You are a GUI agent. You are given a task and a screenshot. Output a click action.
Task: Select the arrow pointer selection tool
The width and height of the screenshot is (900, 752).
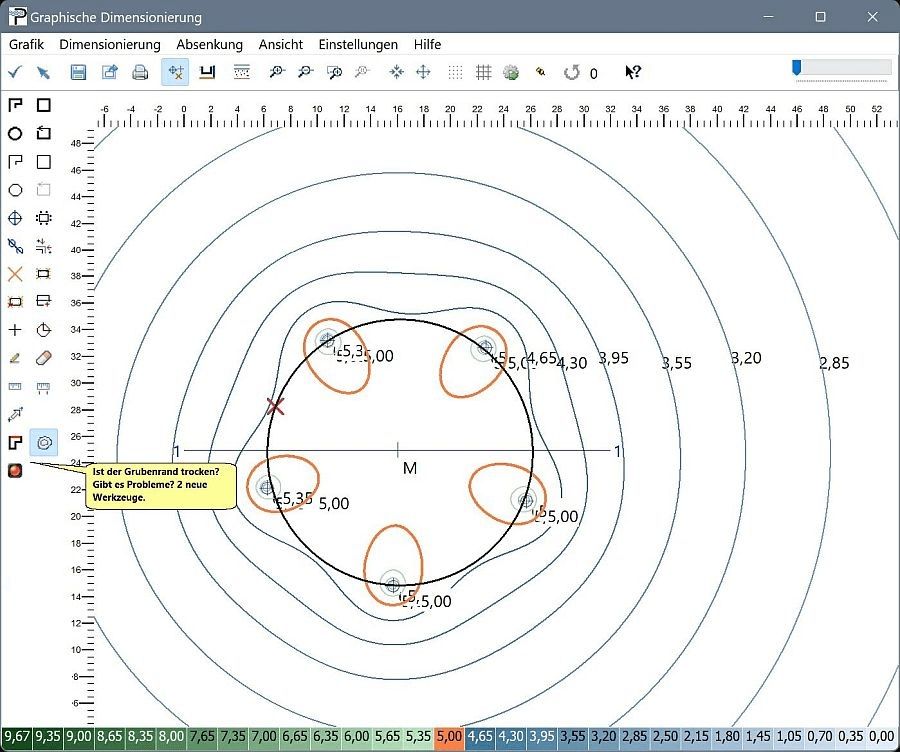pos(43,72)
